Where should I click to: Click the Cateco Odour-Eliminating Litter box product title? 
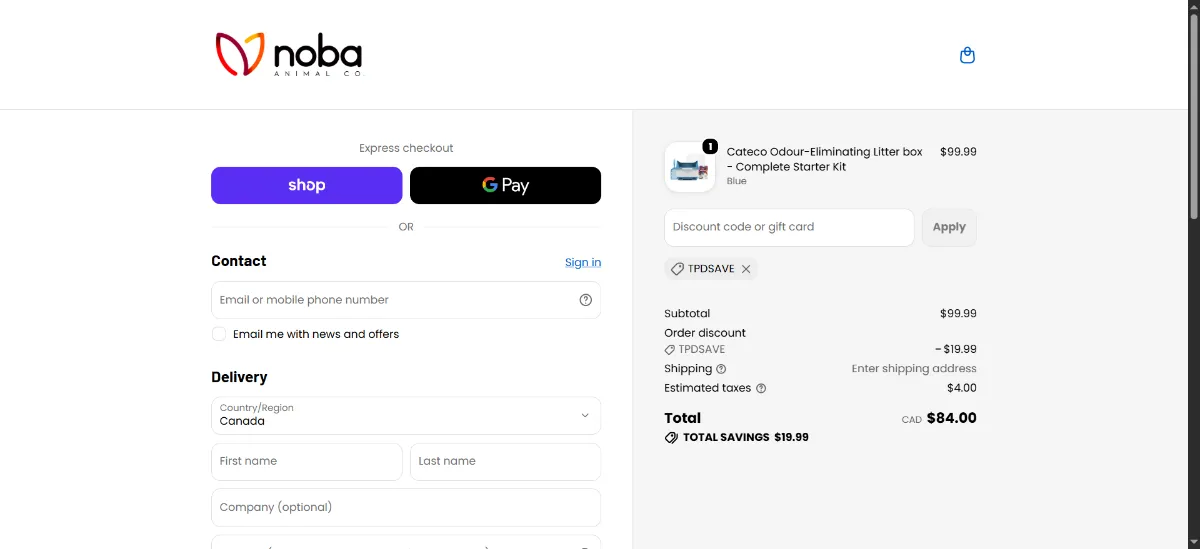tap(825, 159)
